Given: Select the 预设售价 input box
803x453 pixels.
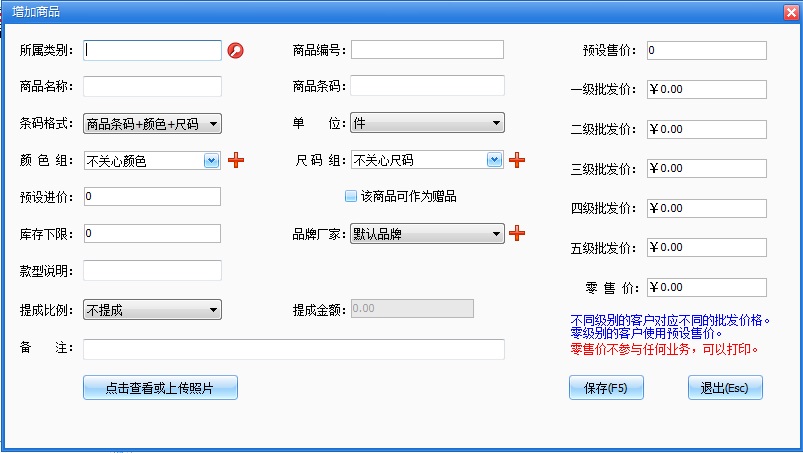Looking at the screenshot, I should coord(706,50).
